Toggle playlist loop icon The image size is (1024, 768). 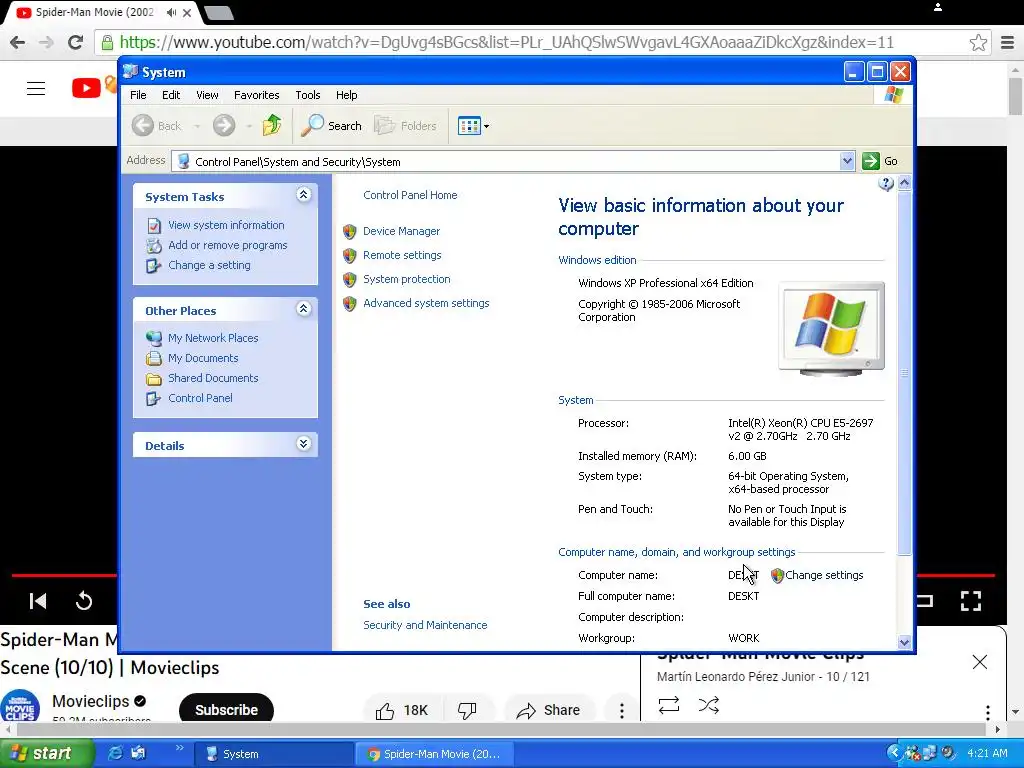(669, 705)
